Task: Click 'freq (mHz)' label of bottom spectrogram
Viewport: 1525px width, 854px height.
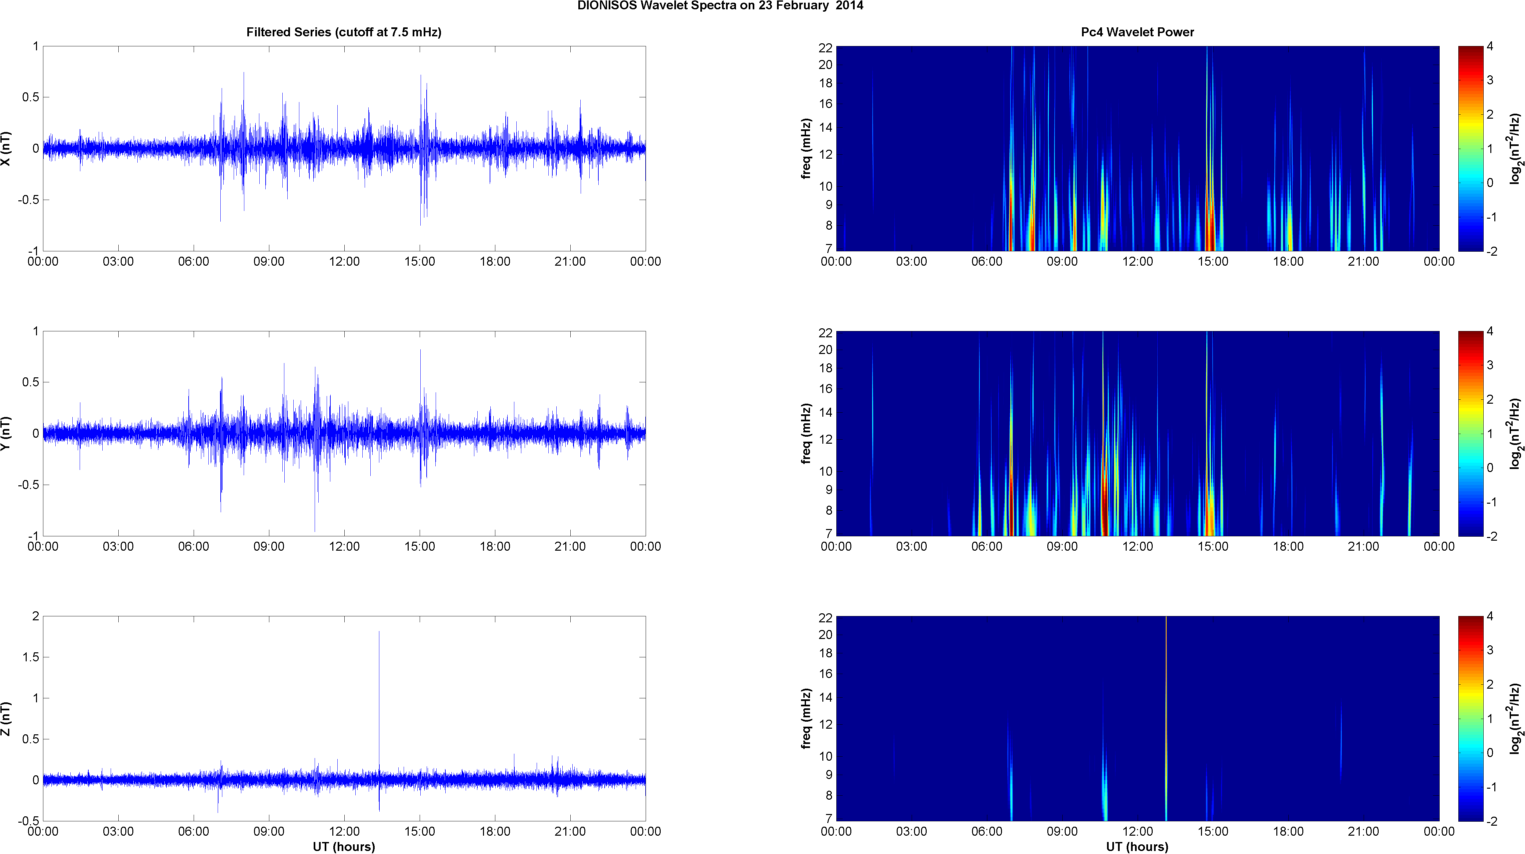Action: point(806,718)
